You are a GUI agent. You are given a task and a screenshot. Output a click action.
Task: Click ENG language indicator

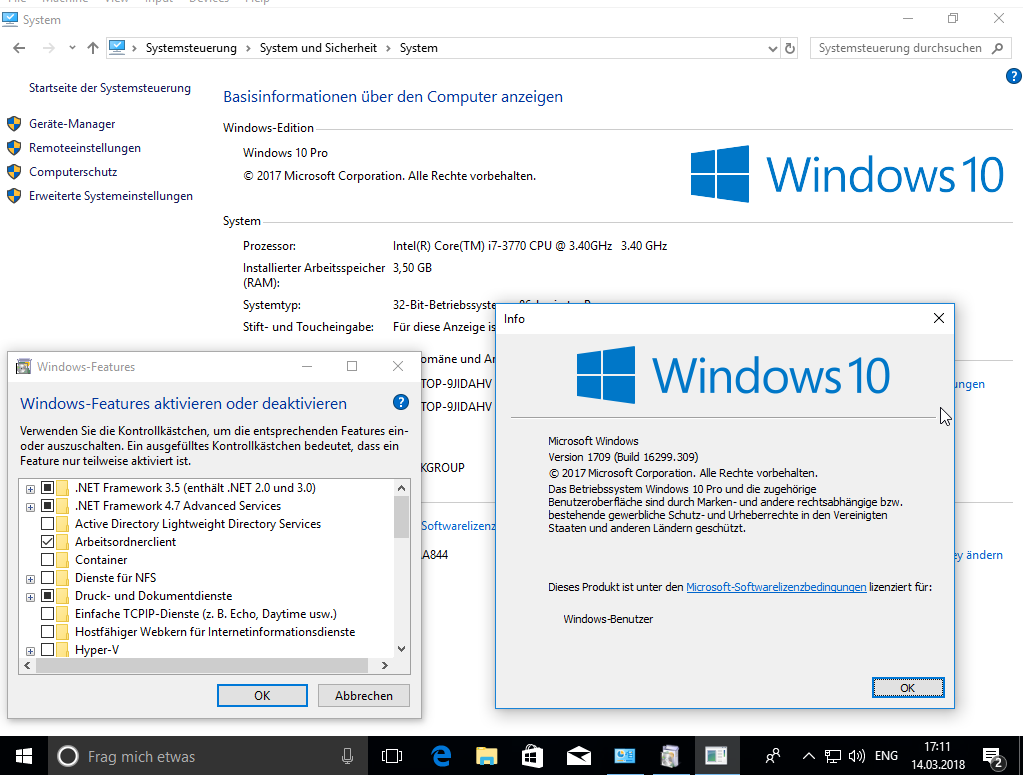(x=886, y=756)
